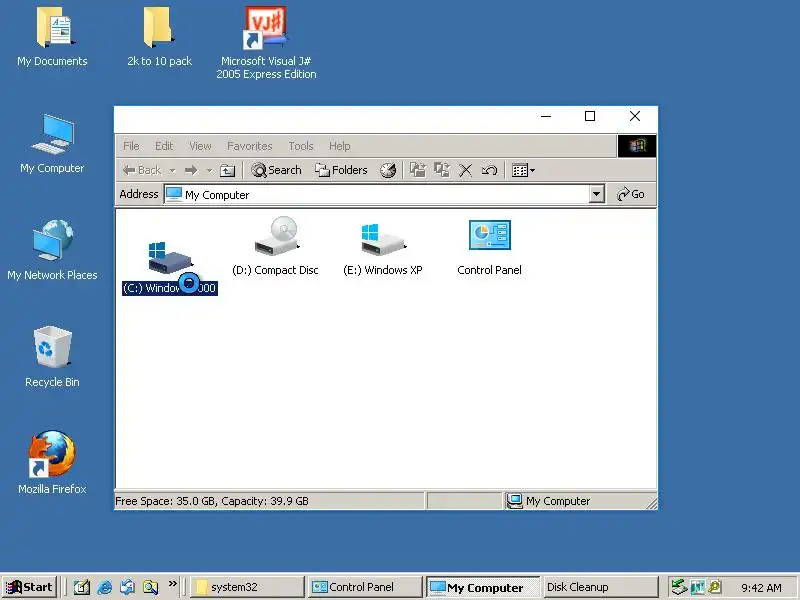Screen dimensions: 800x600
Task: Select the Recycle Bin icon
Action: (x=52, y=357)
